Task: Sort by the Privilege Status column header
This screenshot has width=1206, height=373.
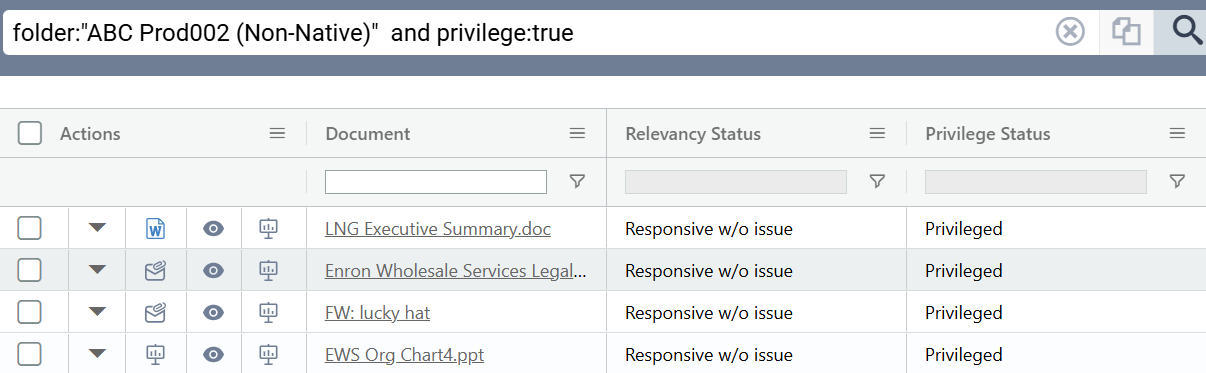Action: (x=988, y=134)
